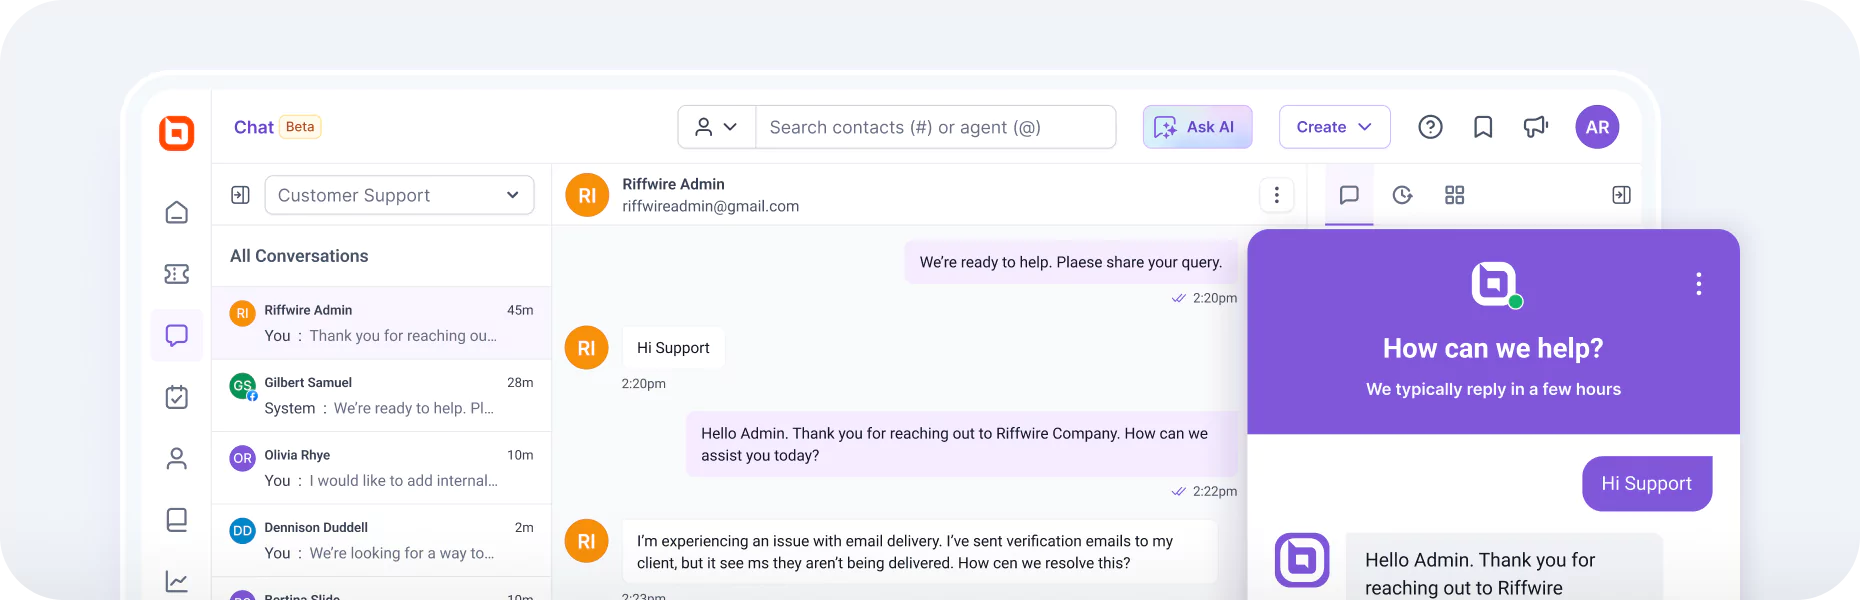Expand the Create menu
This screenshot has height=600, width=1860.
1334,127
